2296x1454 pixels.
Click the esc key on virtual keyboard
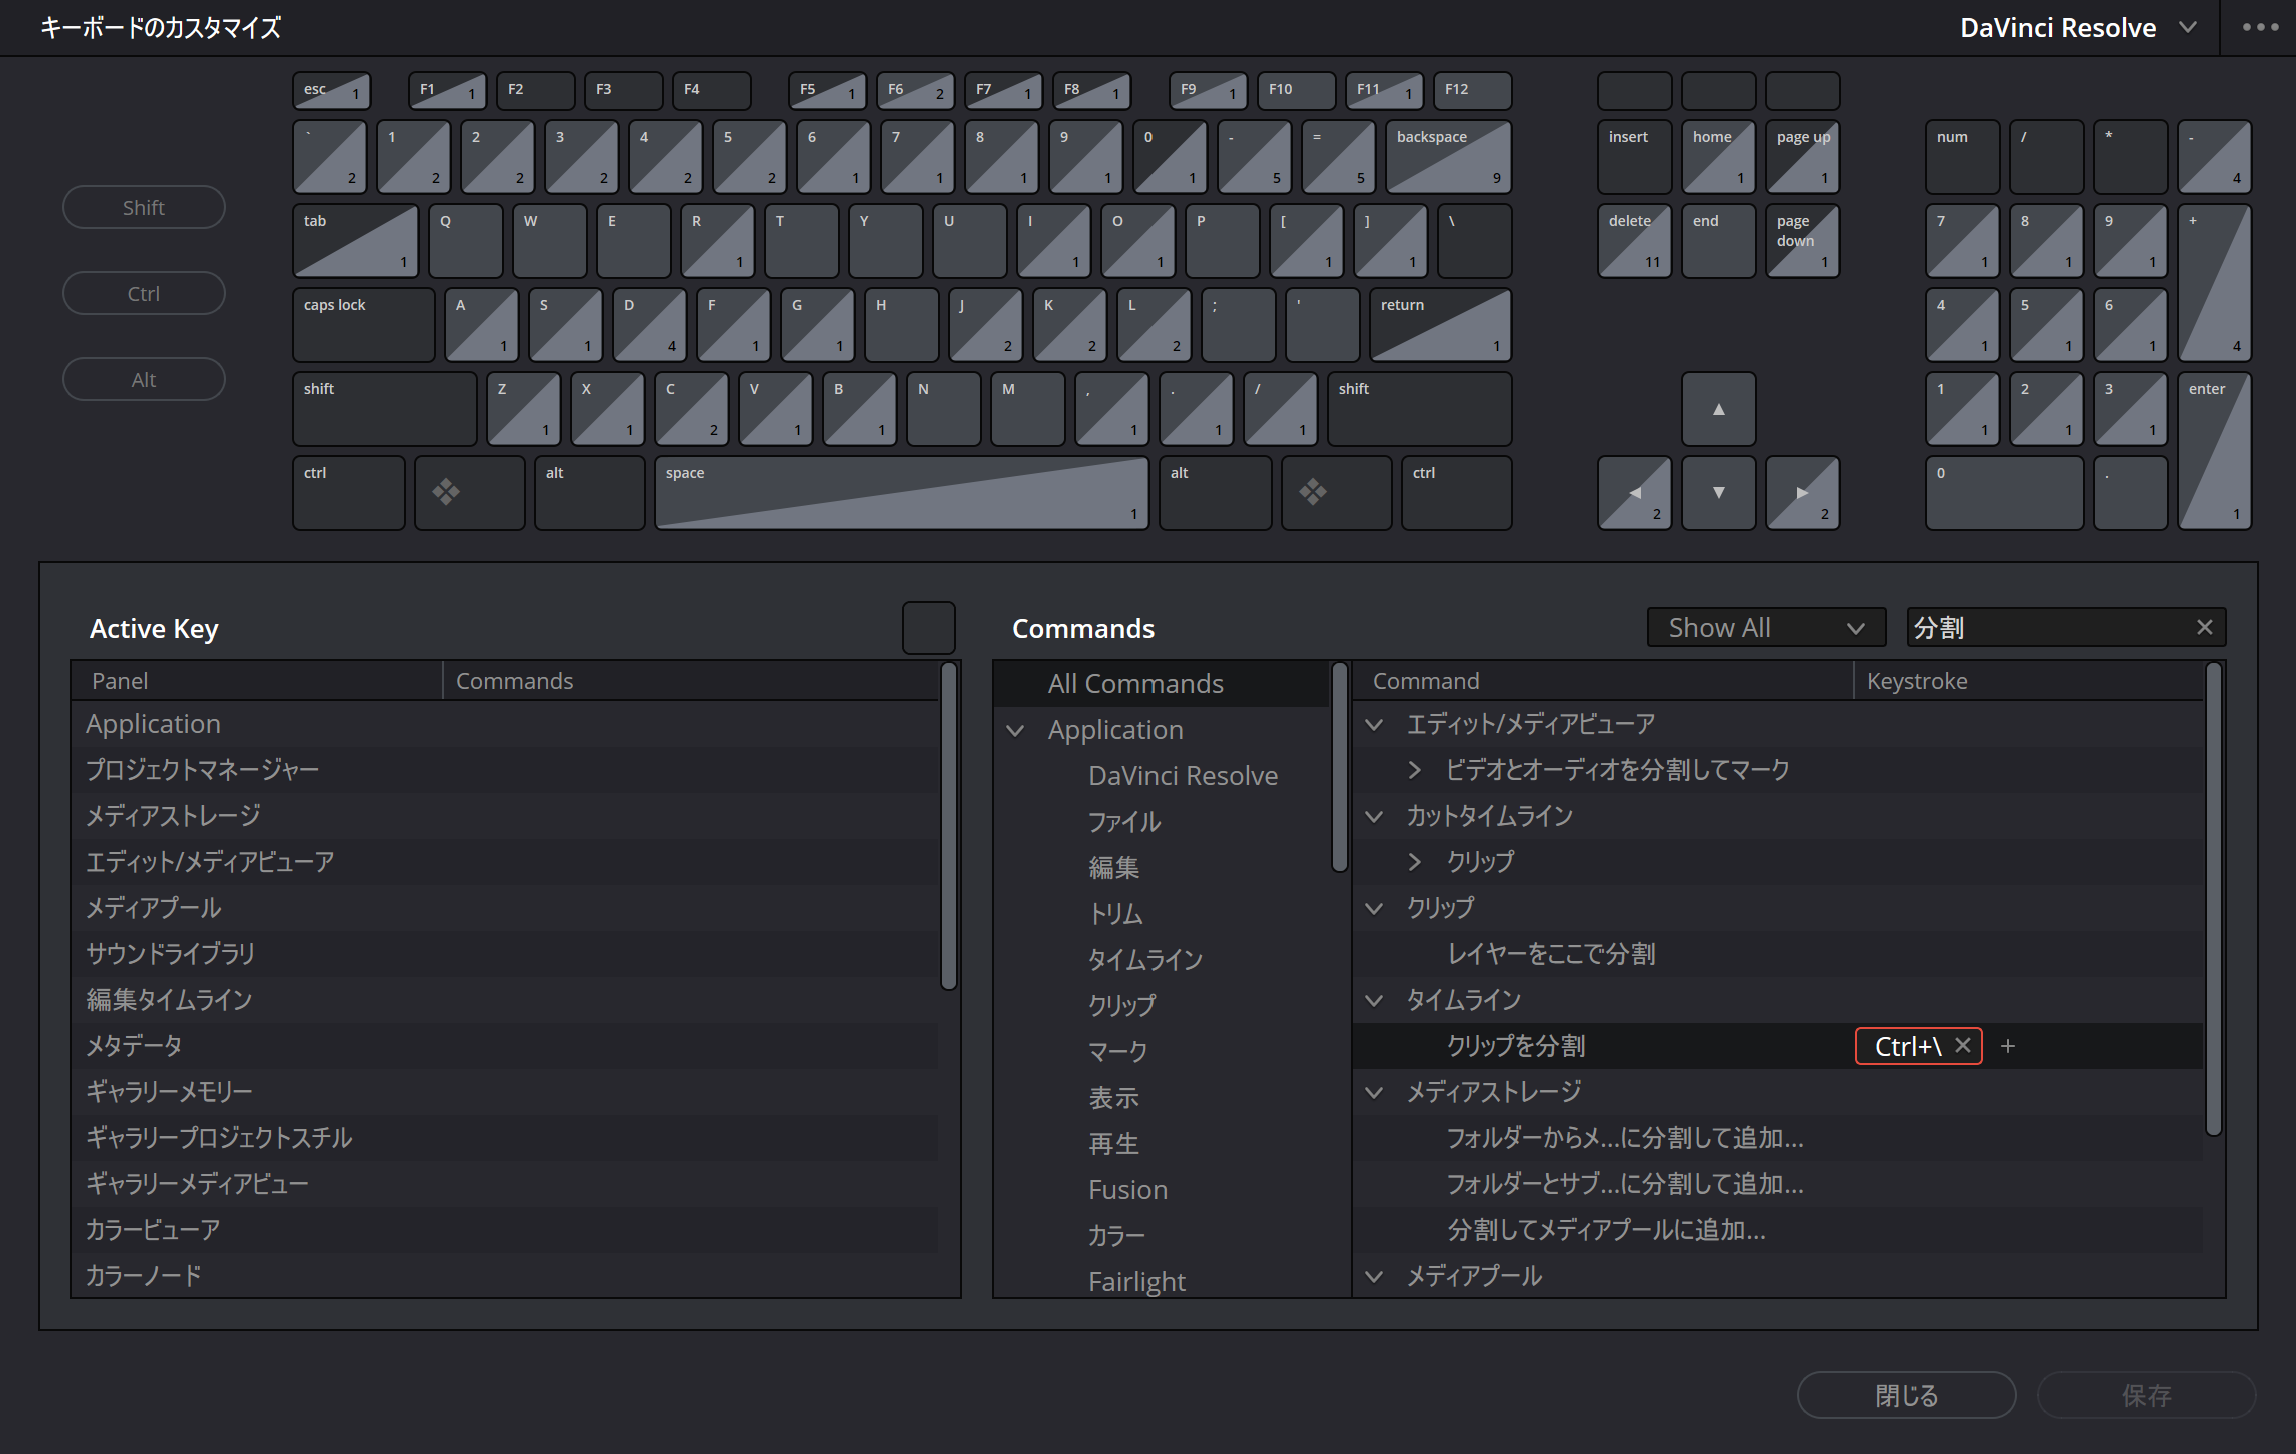(x=332, y=91)
